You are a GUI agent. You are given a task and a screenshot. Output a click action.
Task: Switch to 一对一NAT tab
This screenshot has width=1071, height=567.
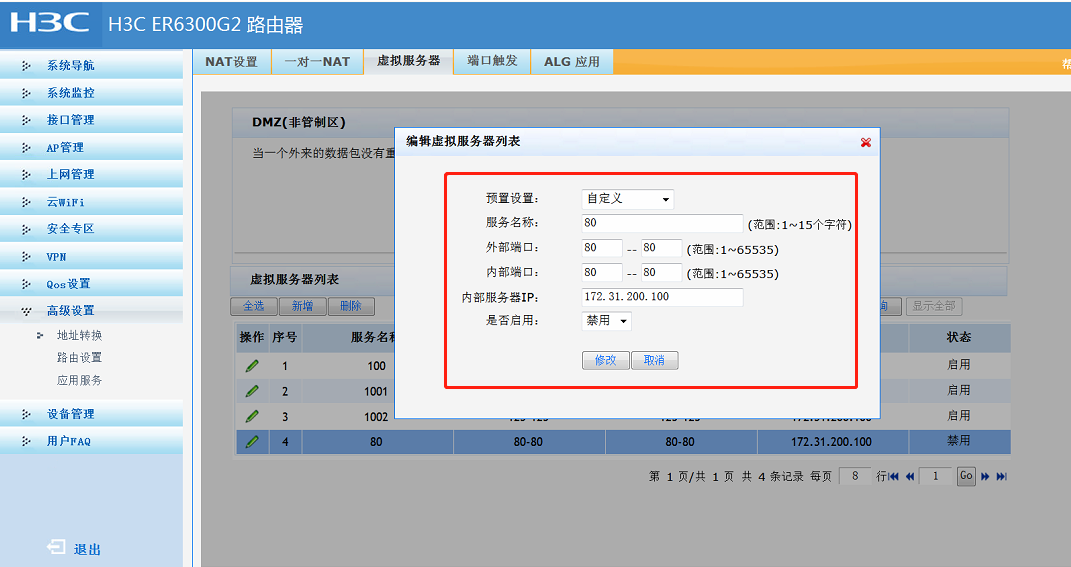coord(317,61)
